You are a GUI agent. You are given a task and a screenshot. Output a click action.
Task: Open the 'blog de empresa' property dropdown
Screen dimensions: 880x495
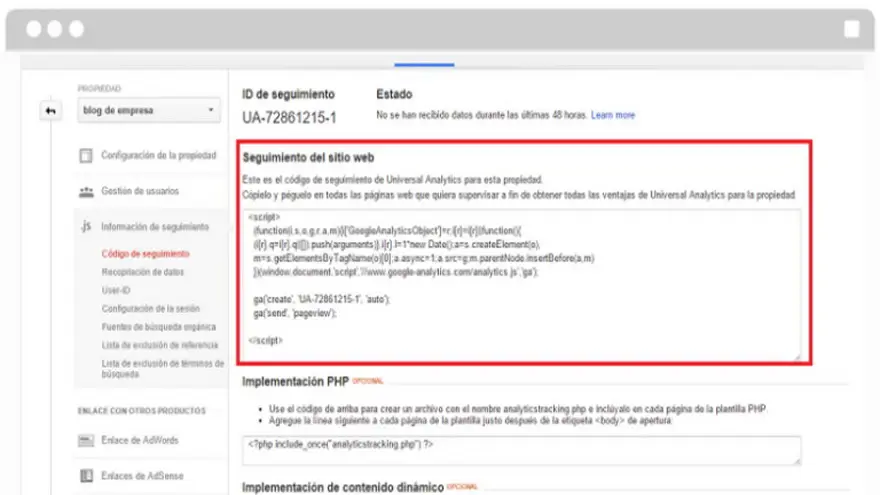(x=149, y=110)
